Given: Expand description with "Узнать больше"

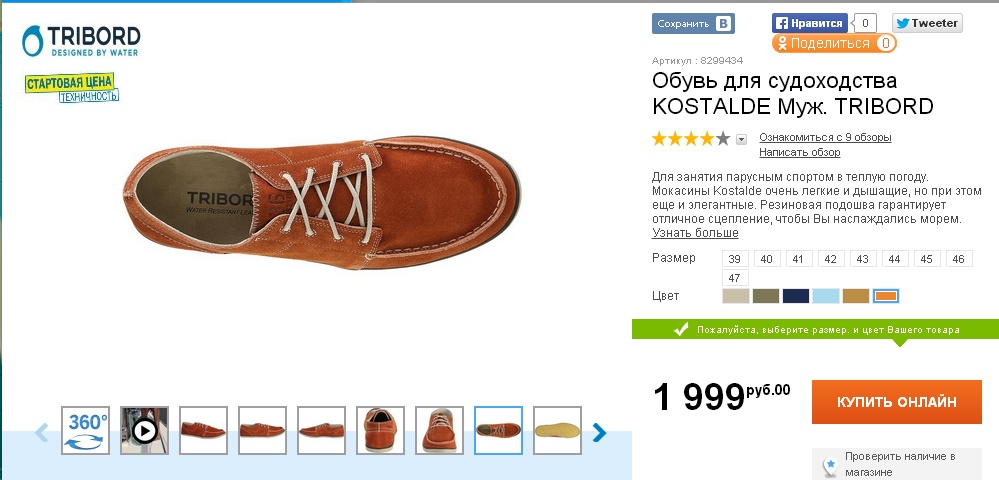Looking at the screenshot, I should (695, 233).
